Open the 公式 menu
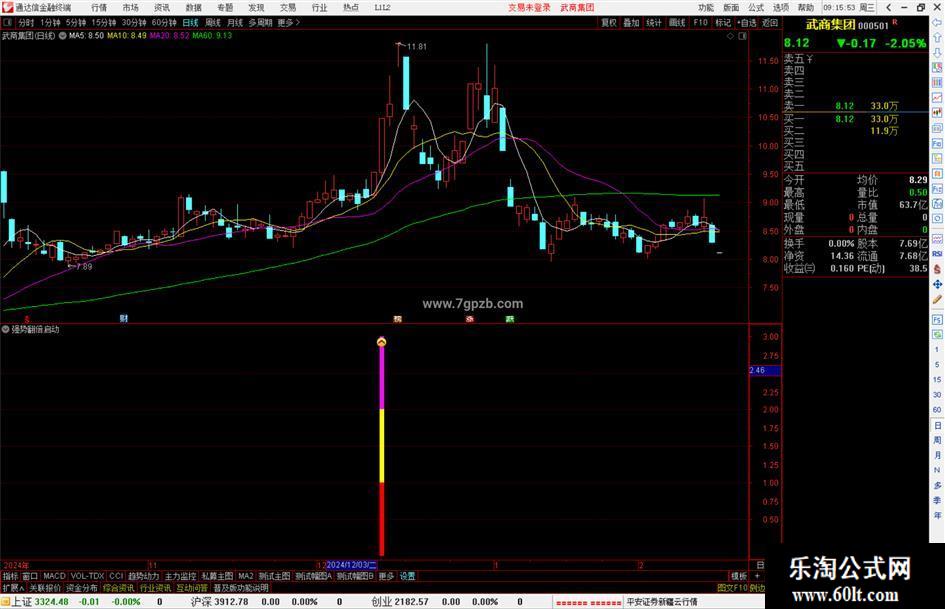The image size is (945, 609). (x=756, y=7)
